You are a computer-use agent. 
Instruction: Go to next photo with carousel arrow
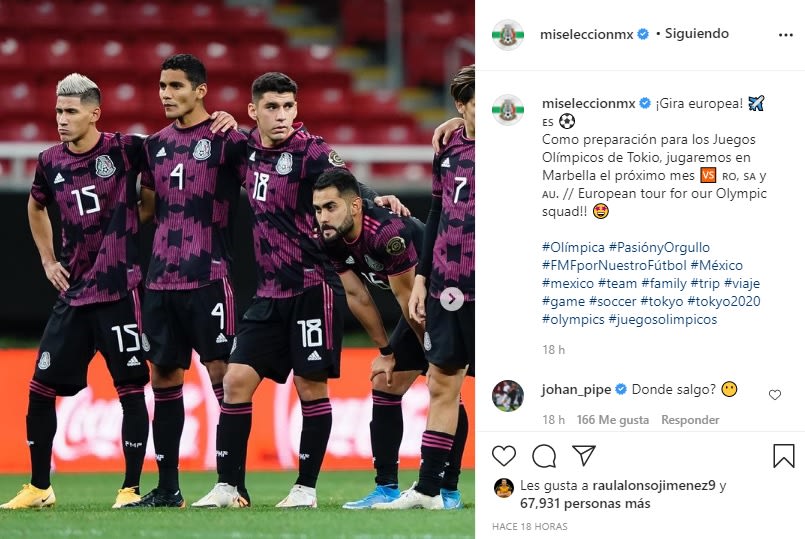click(452, 299)
